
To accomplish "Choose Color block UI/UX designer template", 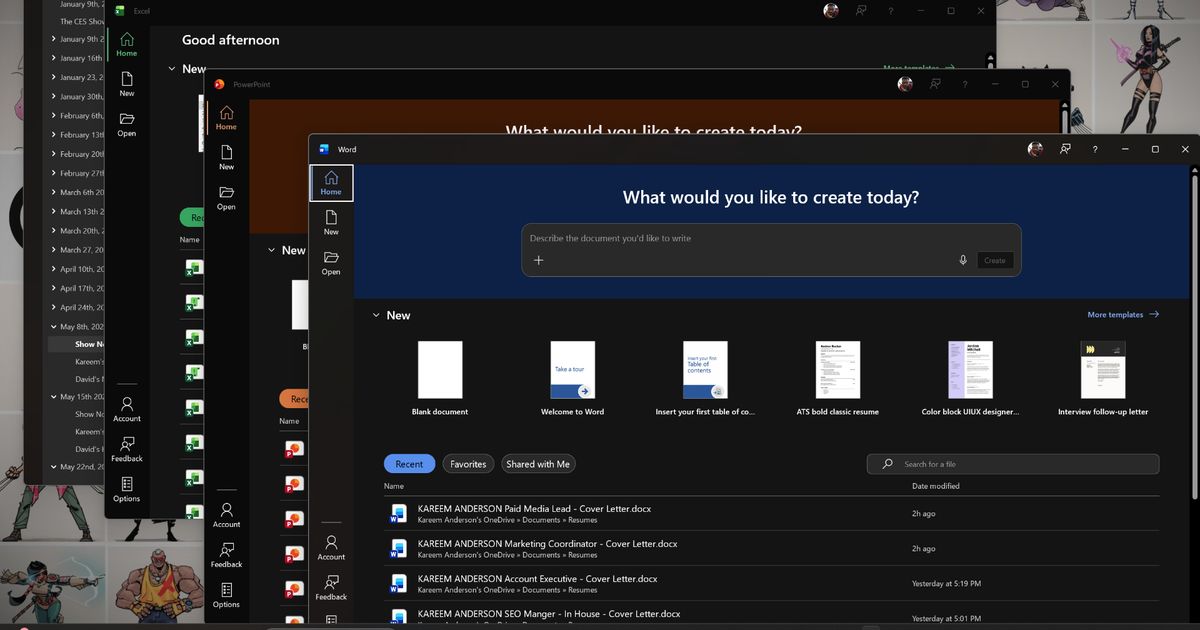I will pyautogui.click(x=970, y=378).
